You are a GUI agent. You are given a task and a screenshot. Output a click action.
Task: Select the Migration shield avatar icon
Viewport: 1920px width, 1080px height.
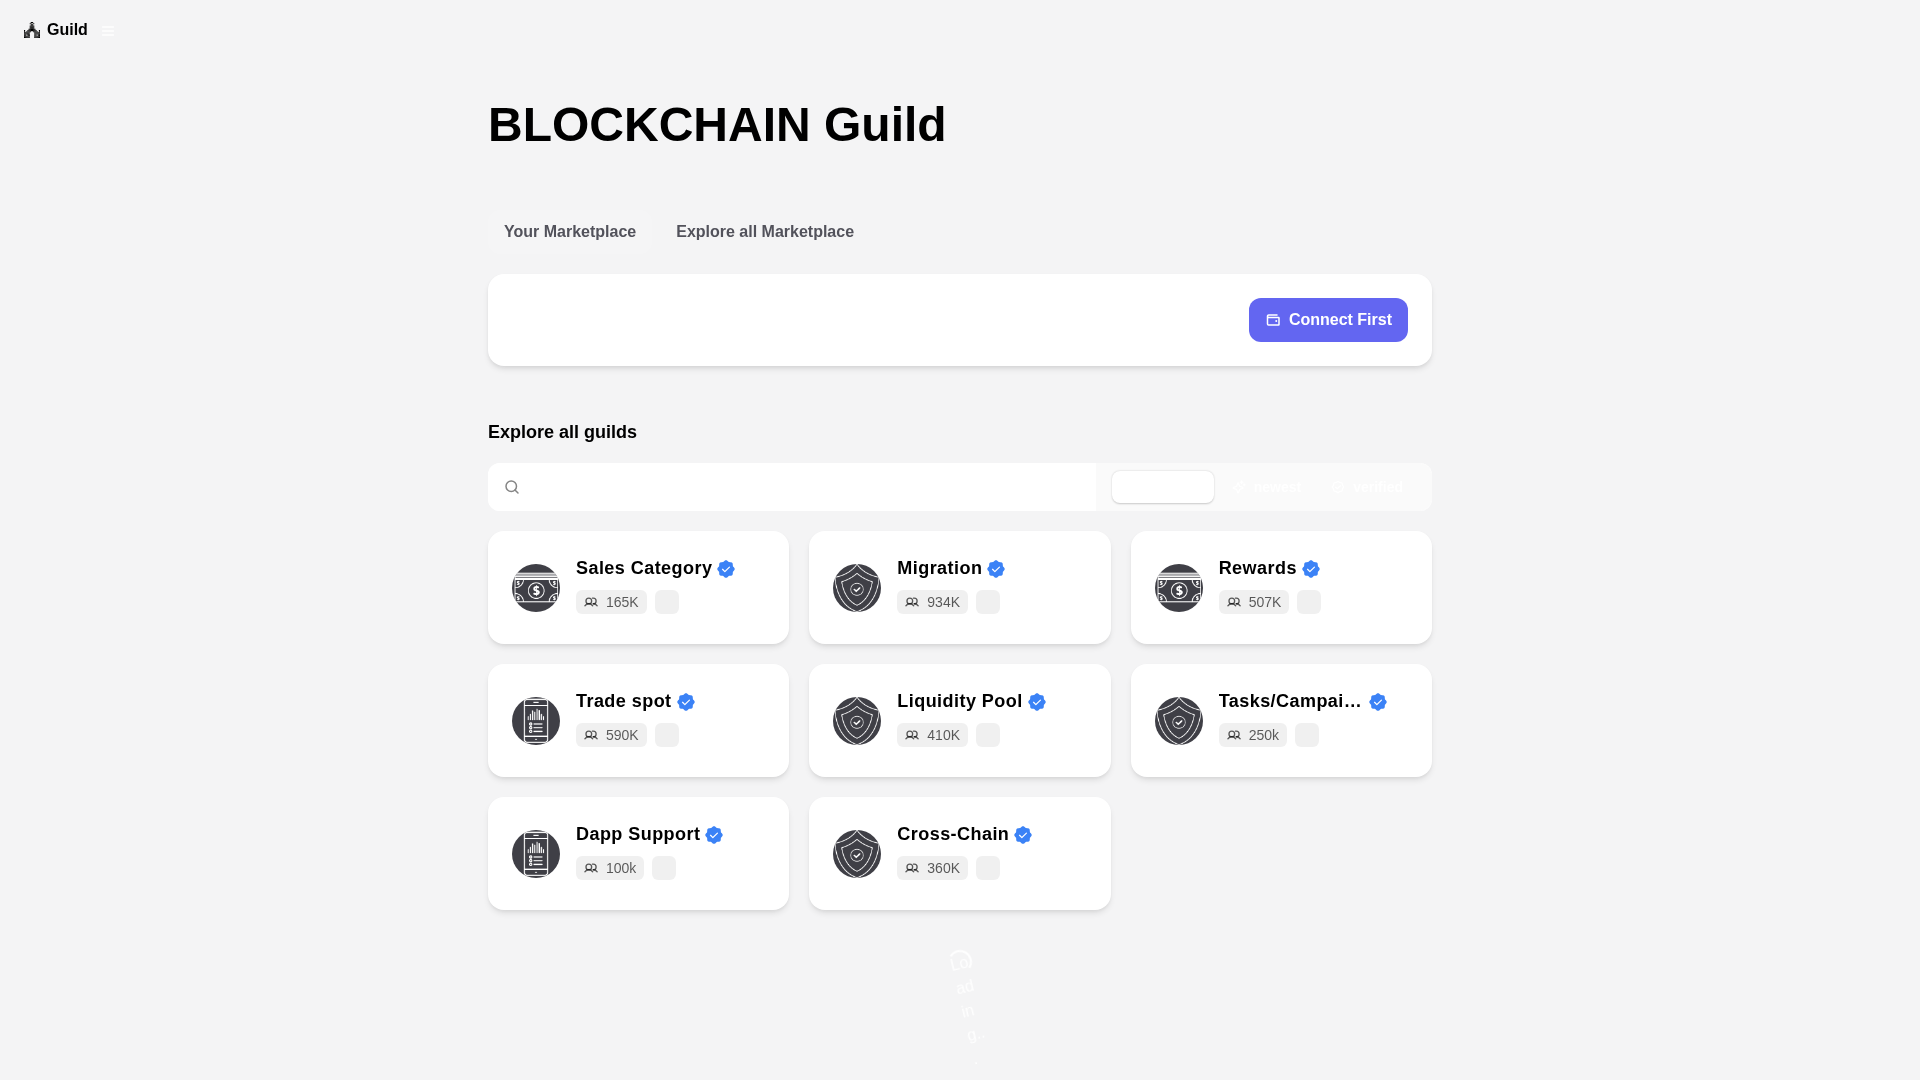(x=856, y=588)
